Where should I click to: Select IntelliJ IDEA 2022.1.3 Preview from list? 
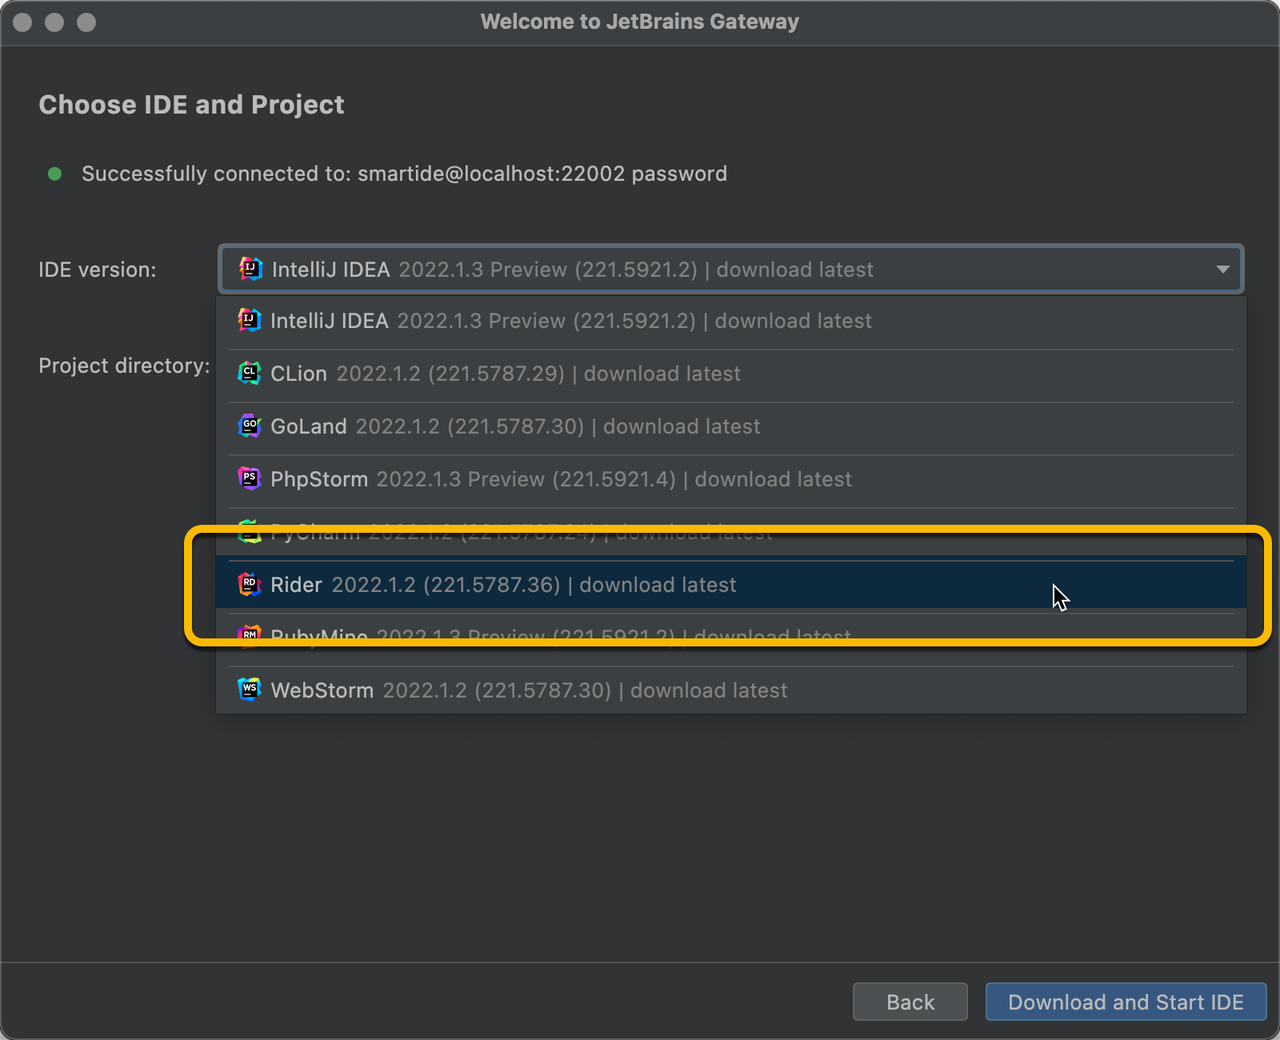(731, 321)
